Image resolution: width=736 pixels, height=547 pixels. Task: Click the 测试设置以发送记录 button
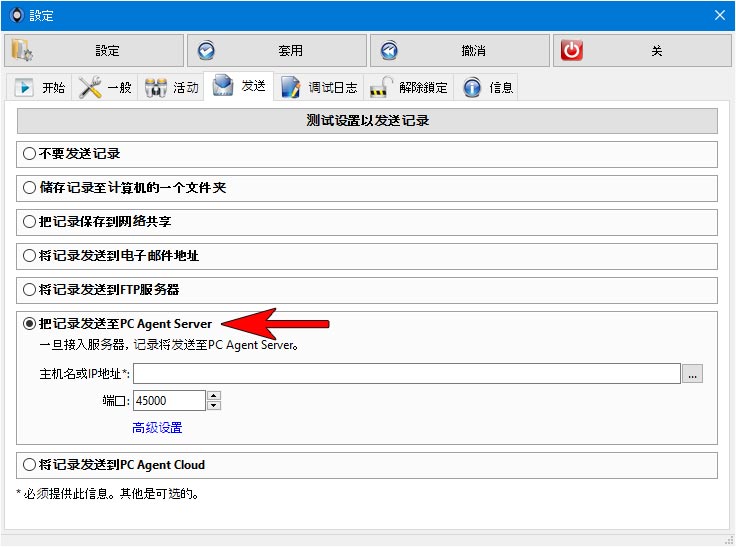tap(367, 121)
